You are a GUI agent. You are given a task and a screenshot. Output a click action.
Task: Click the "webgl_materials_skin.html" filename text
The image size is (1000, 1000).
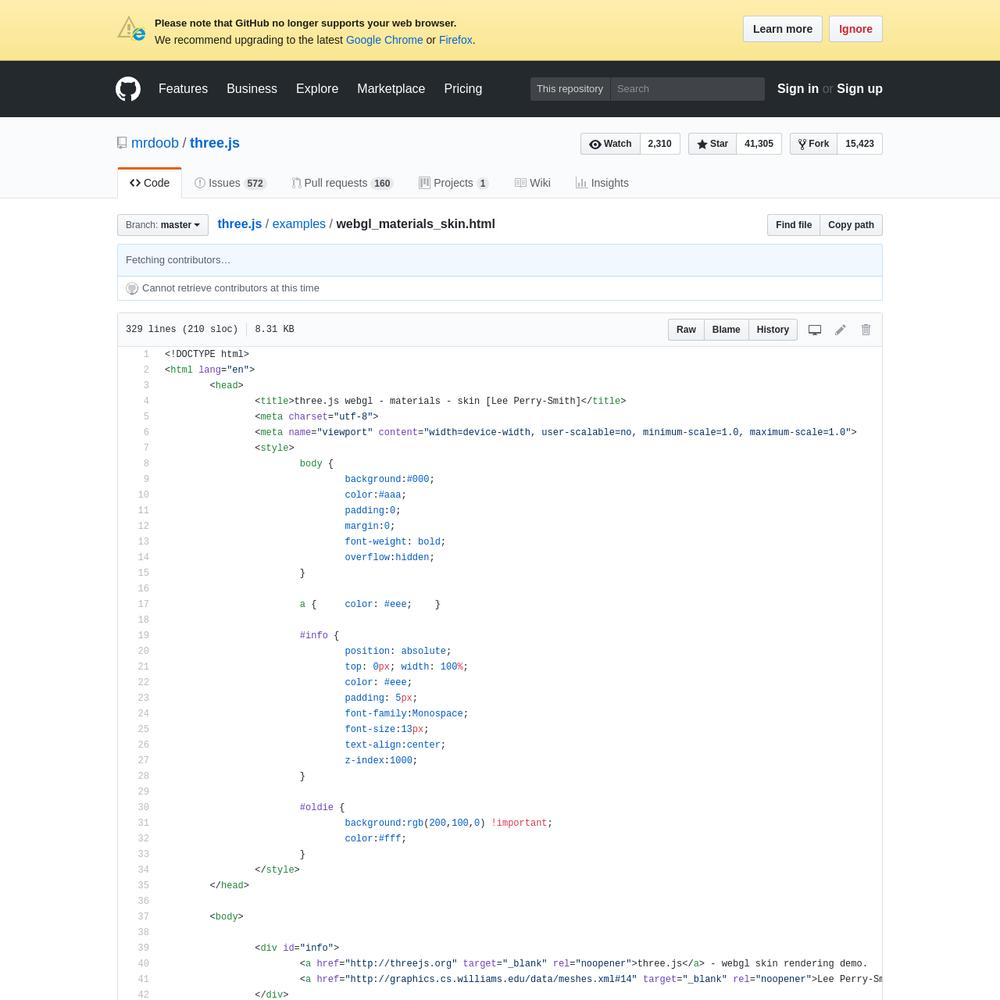pyautogui.click(x=416, y=224)
